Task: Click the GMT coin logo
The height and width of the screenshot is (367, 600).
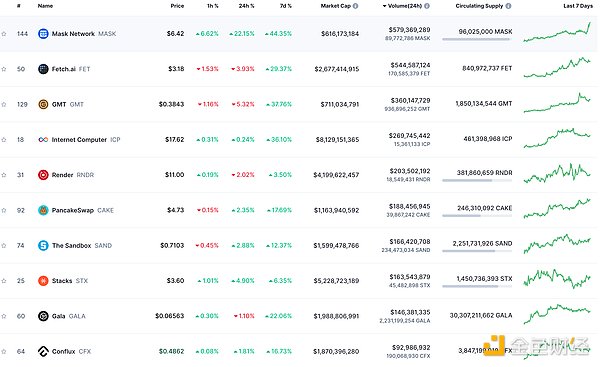Action: click(43, 104)
